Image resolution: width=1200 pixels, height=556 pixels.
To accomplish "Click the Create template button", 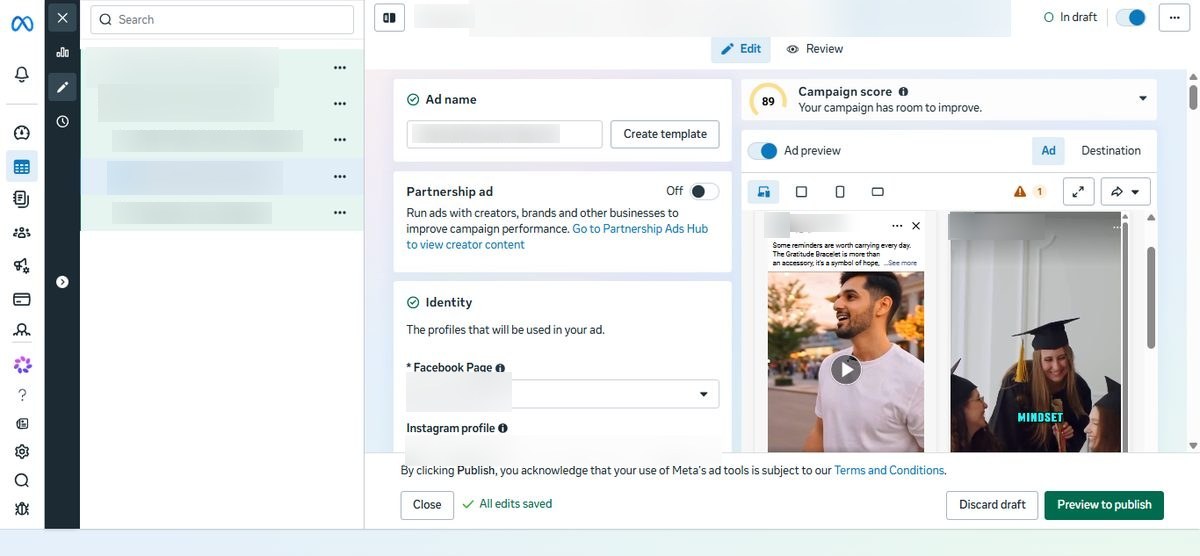I will (665, 134).
